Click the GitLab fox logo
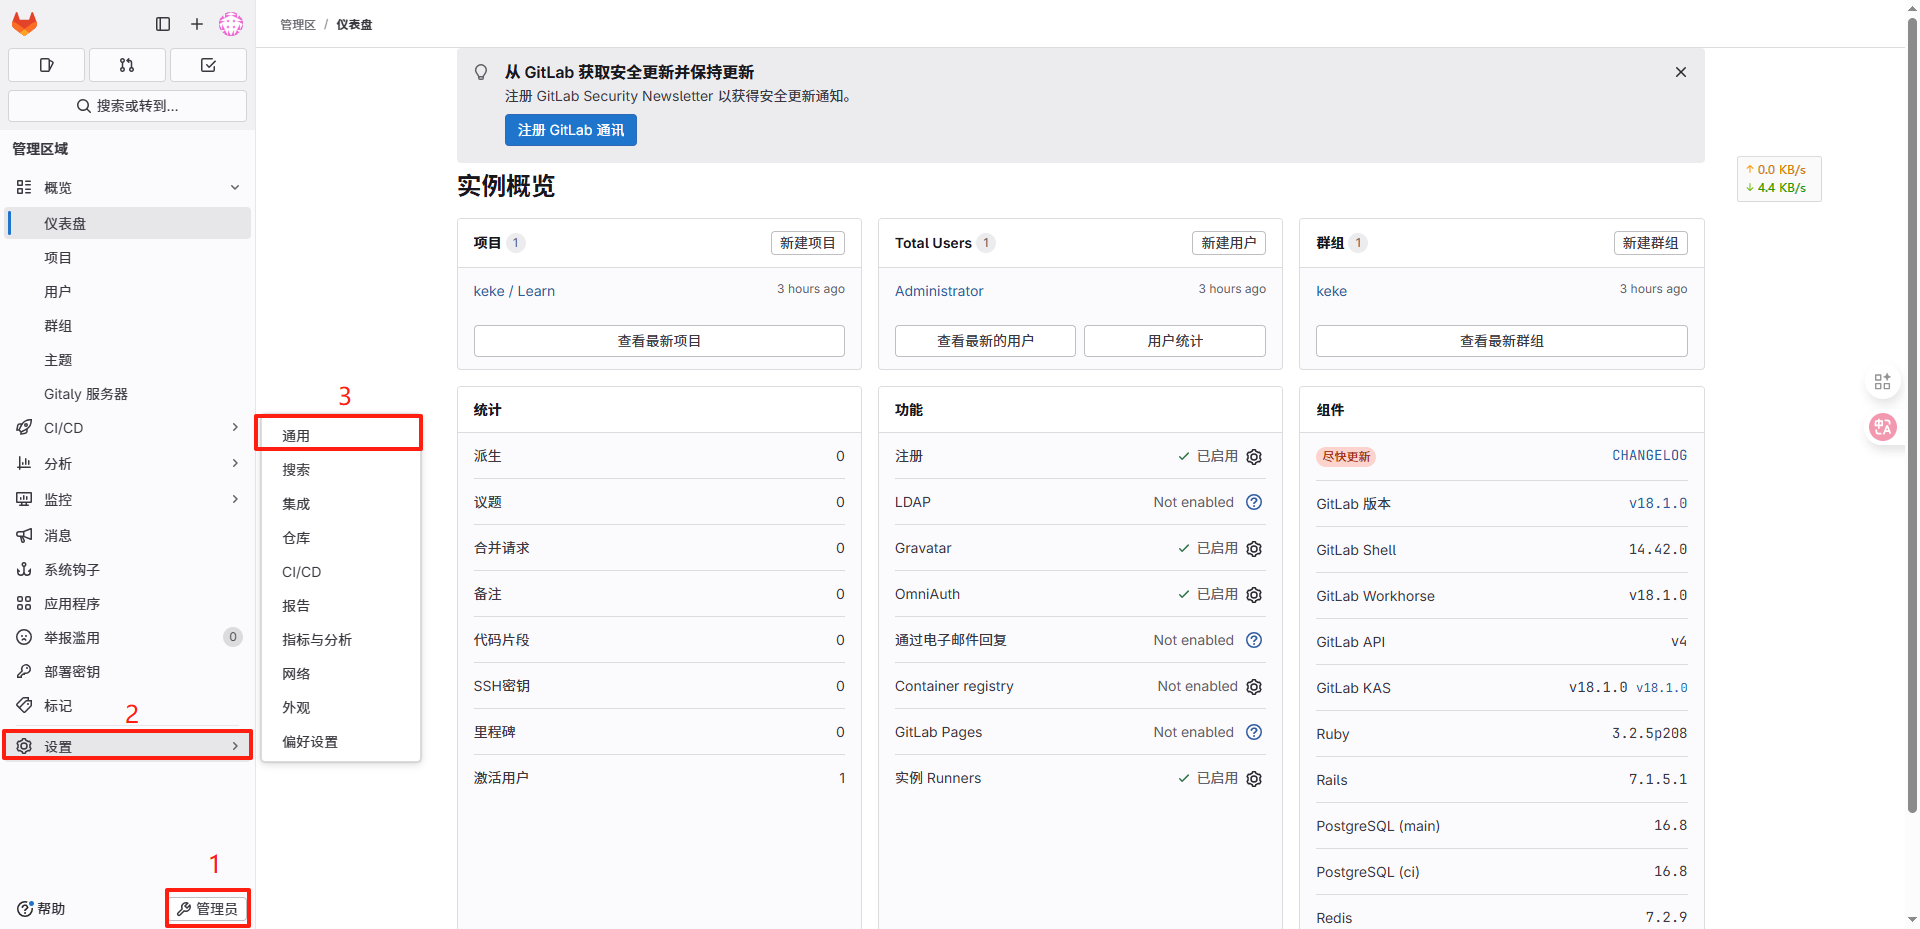The height and width of the screenshot is (929, 1920). coord(25,23)
